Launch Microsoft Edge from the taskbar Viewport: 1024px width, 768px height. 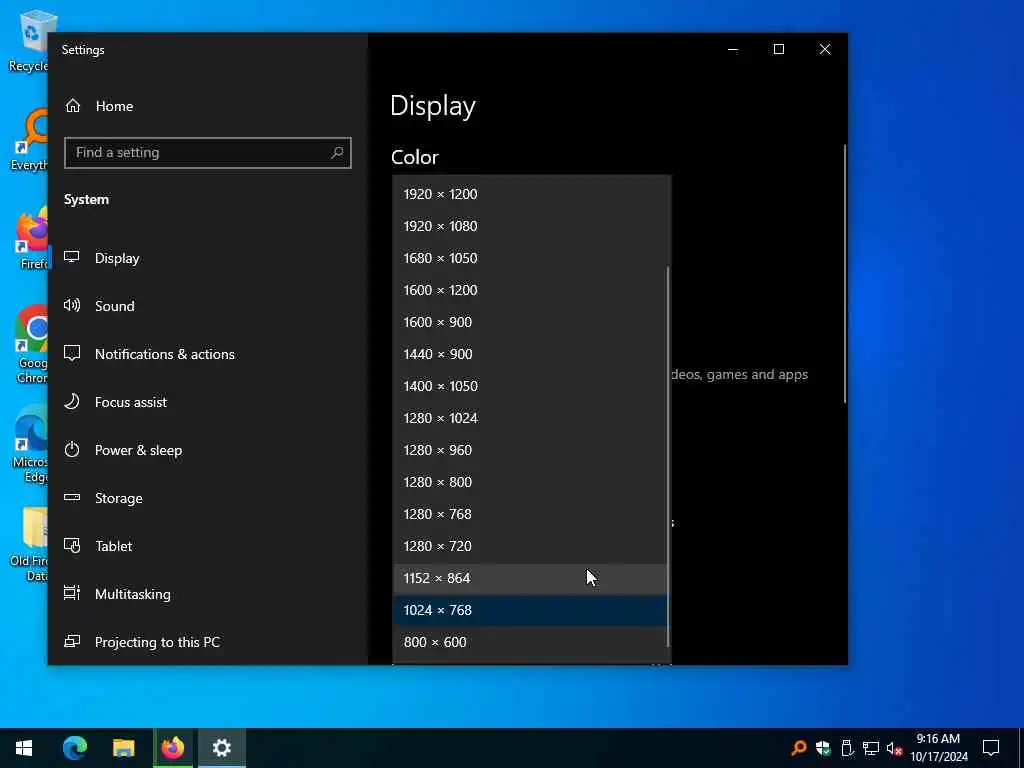pos(74,748)
